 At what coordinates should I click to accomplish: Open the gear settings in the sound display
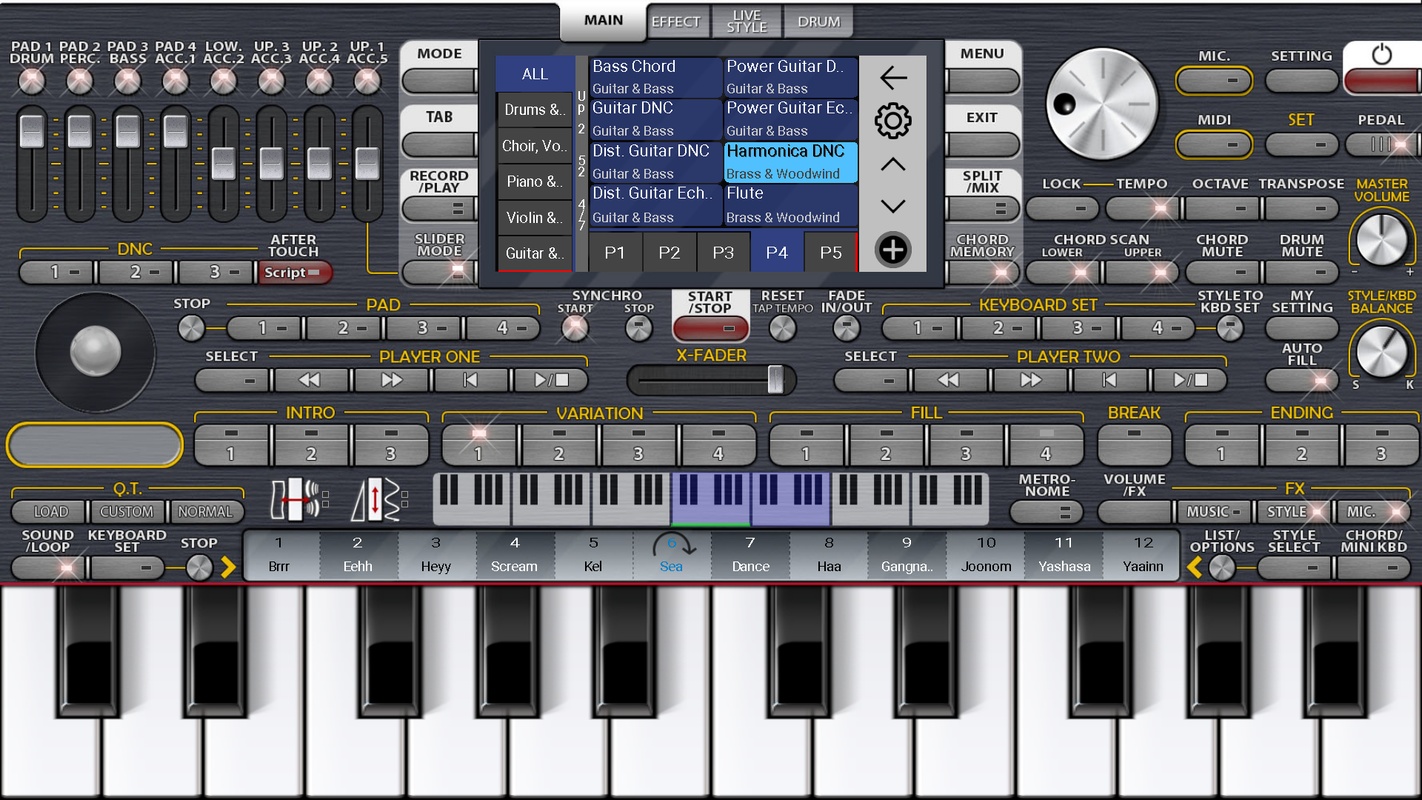[x=892, y=122]
